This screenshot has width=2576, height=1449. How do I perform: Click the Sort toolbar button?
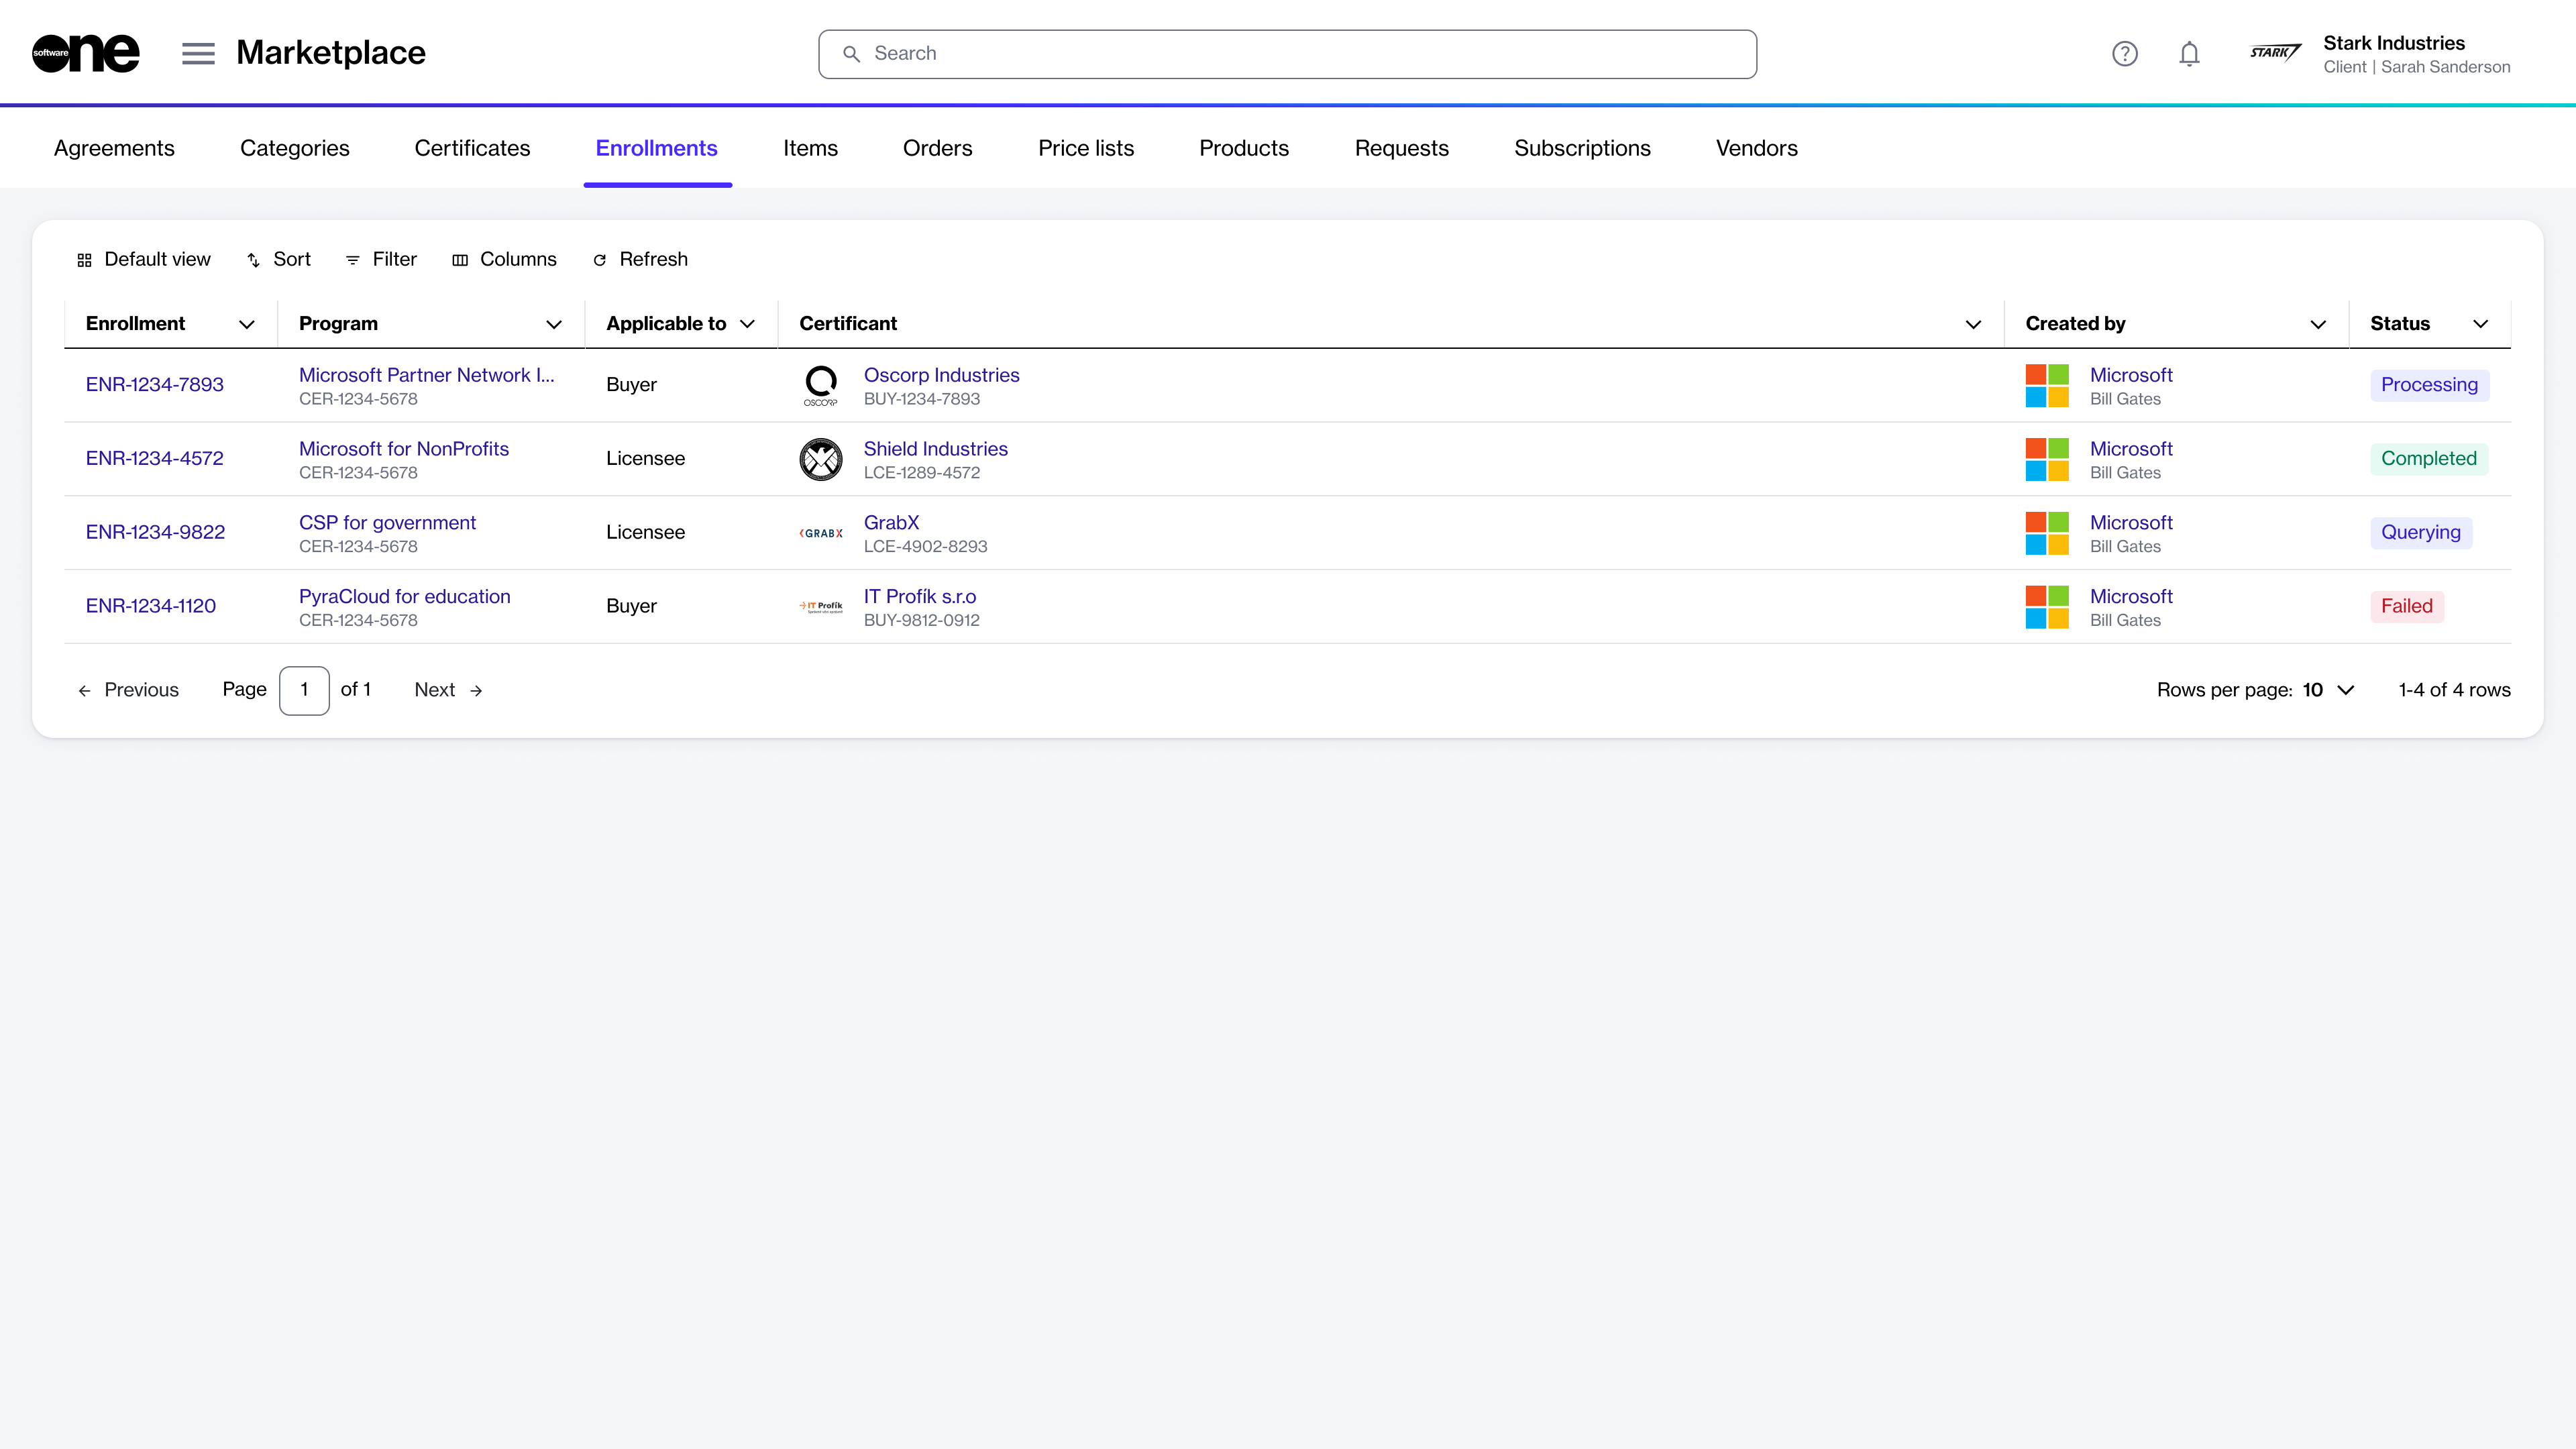279,259
